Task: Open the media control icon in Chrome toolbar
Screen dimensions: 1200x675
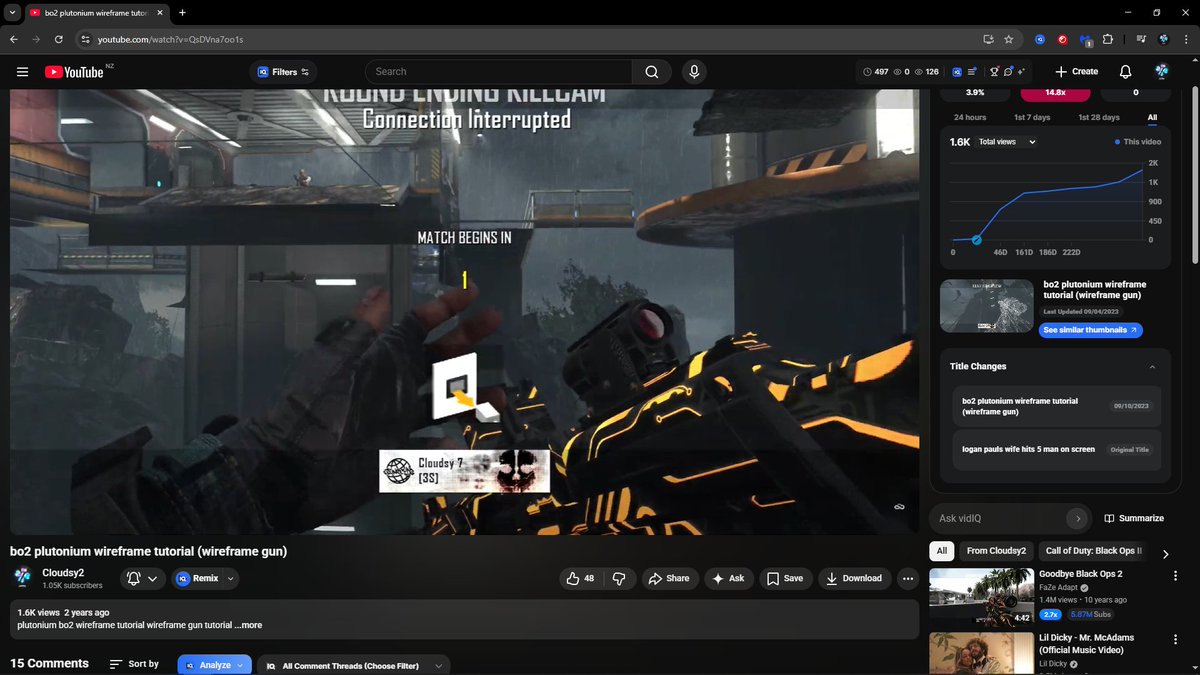Action: coord(1141,39)
